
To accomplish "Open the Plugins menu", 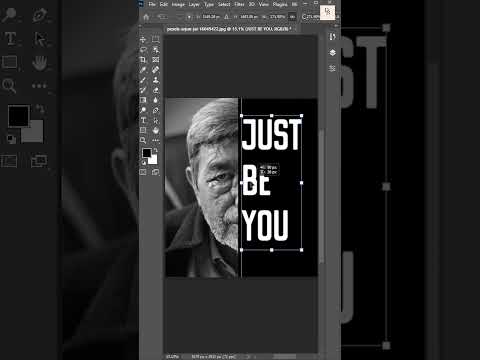I will tap(280, 4).
